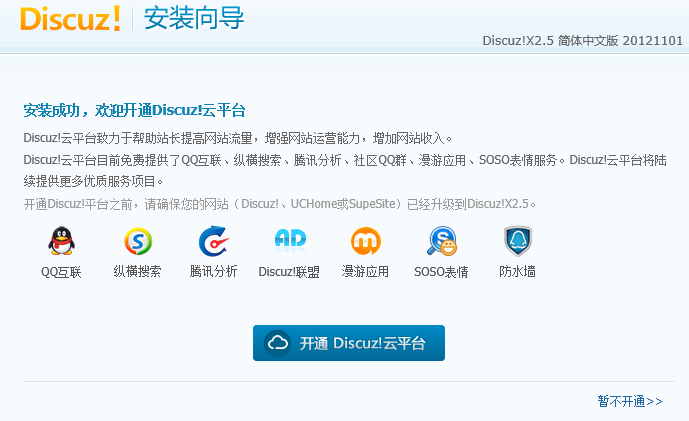Click sentence starting Discuz!云平台致力于帮助站长
This screenshot has width=689, height=421.
point(238,138)
